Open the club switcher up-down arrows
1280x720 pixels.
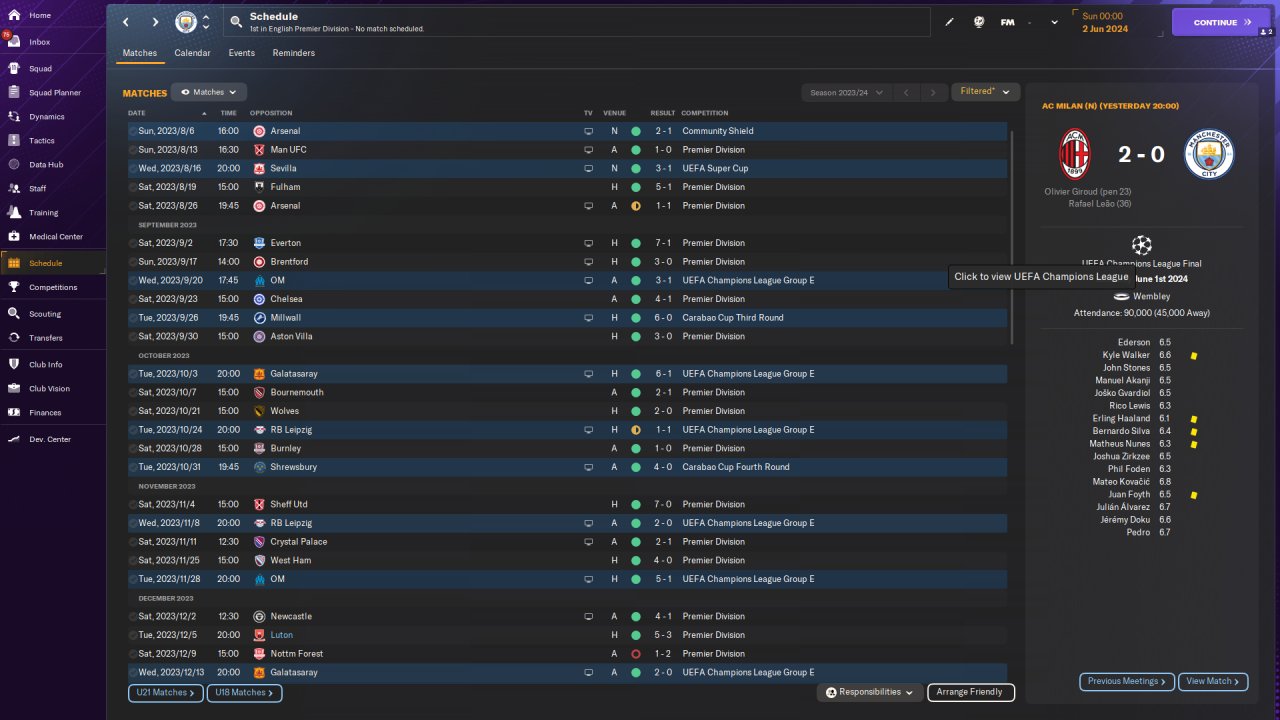[x=206, y=22]
